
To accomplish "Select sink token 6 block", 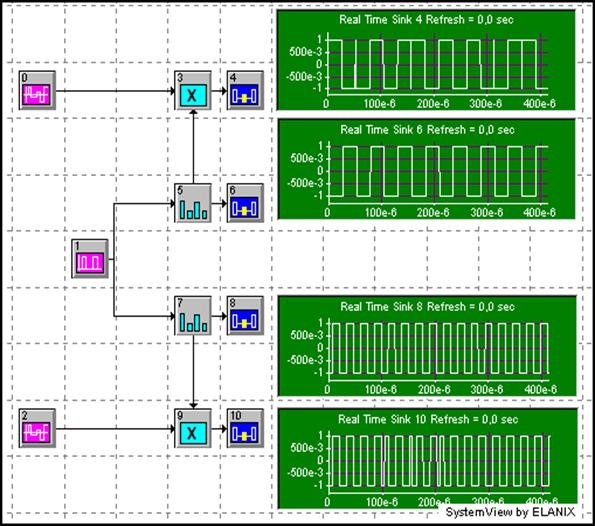I will tap(245, 203).
